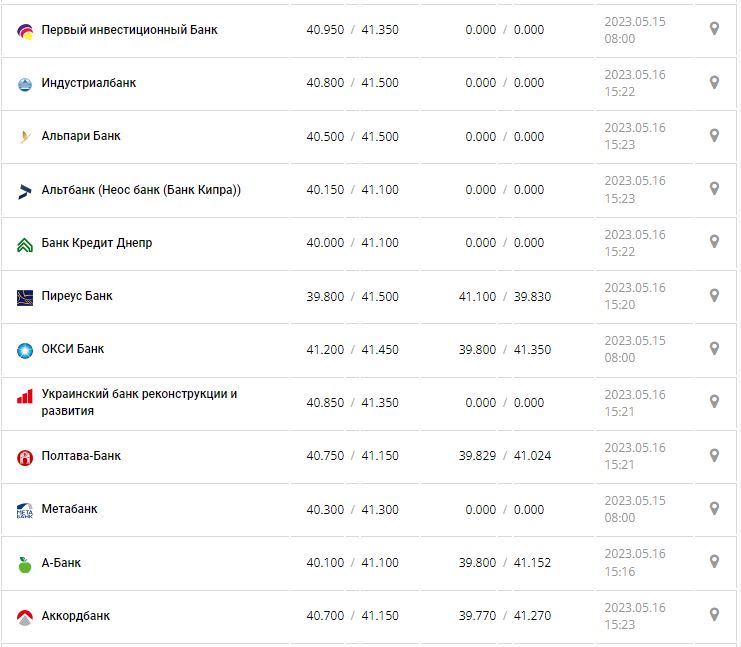Show Альпари Банк branch map pin
The width and height of the screenshot is (741, 647).
(x=714, y=135)
